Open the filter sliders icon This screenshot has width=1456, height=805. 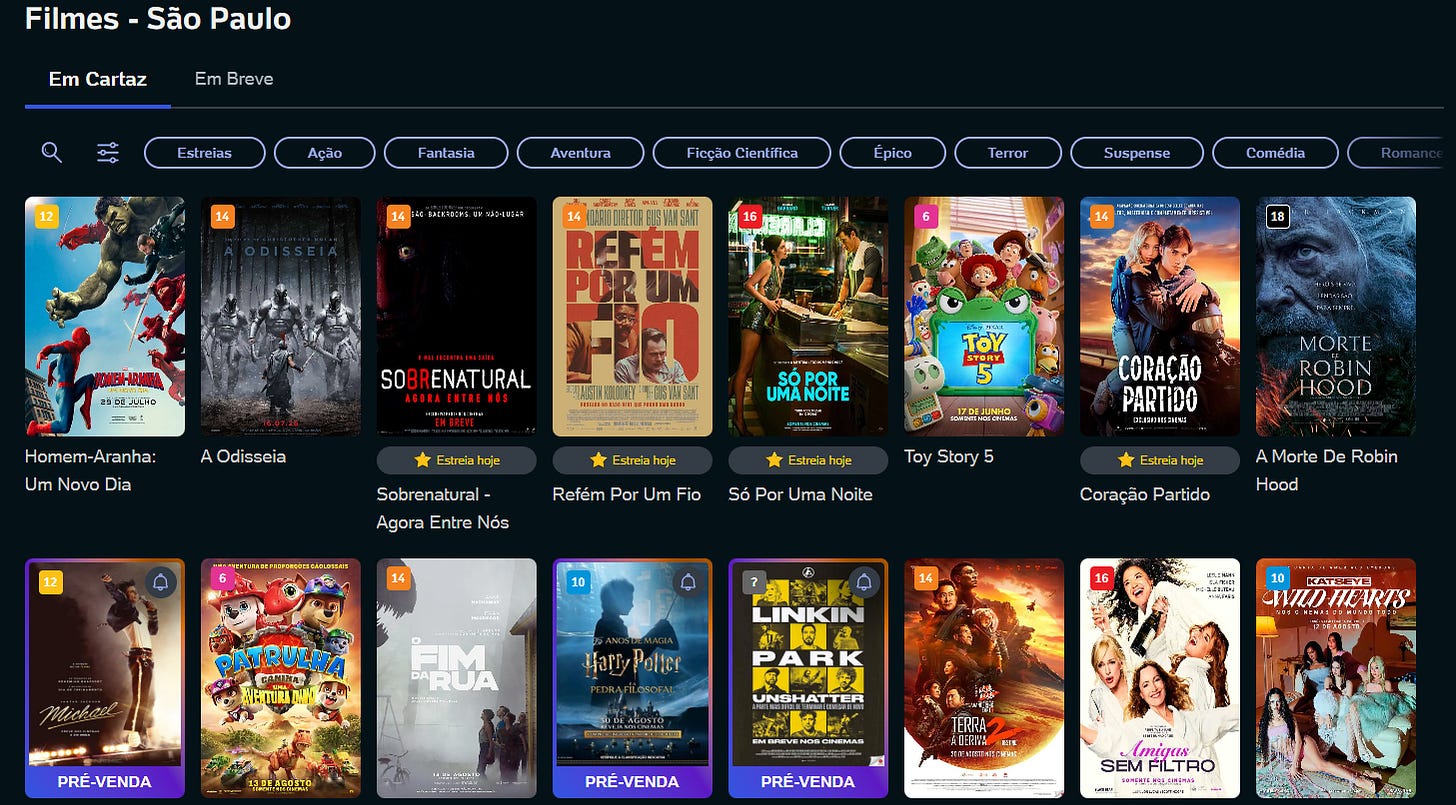(108, 152)
